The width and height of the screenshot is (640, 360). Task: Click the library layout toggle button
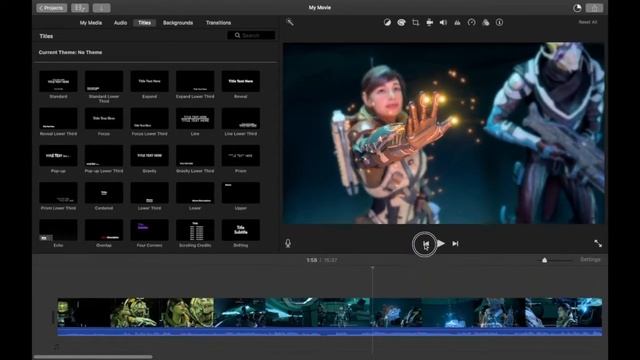80,8
